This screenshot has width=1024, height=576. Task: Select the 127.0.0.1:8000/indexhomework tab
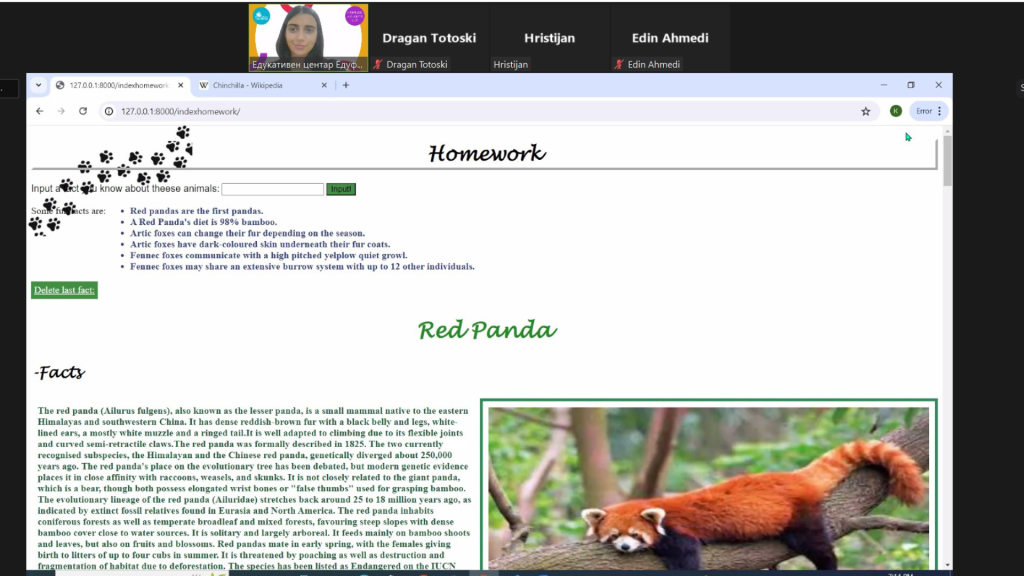click(x=115, y=85)
